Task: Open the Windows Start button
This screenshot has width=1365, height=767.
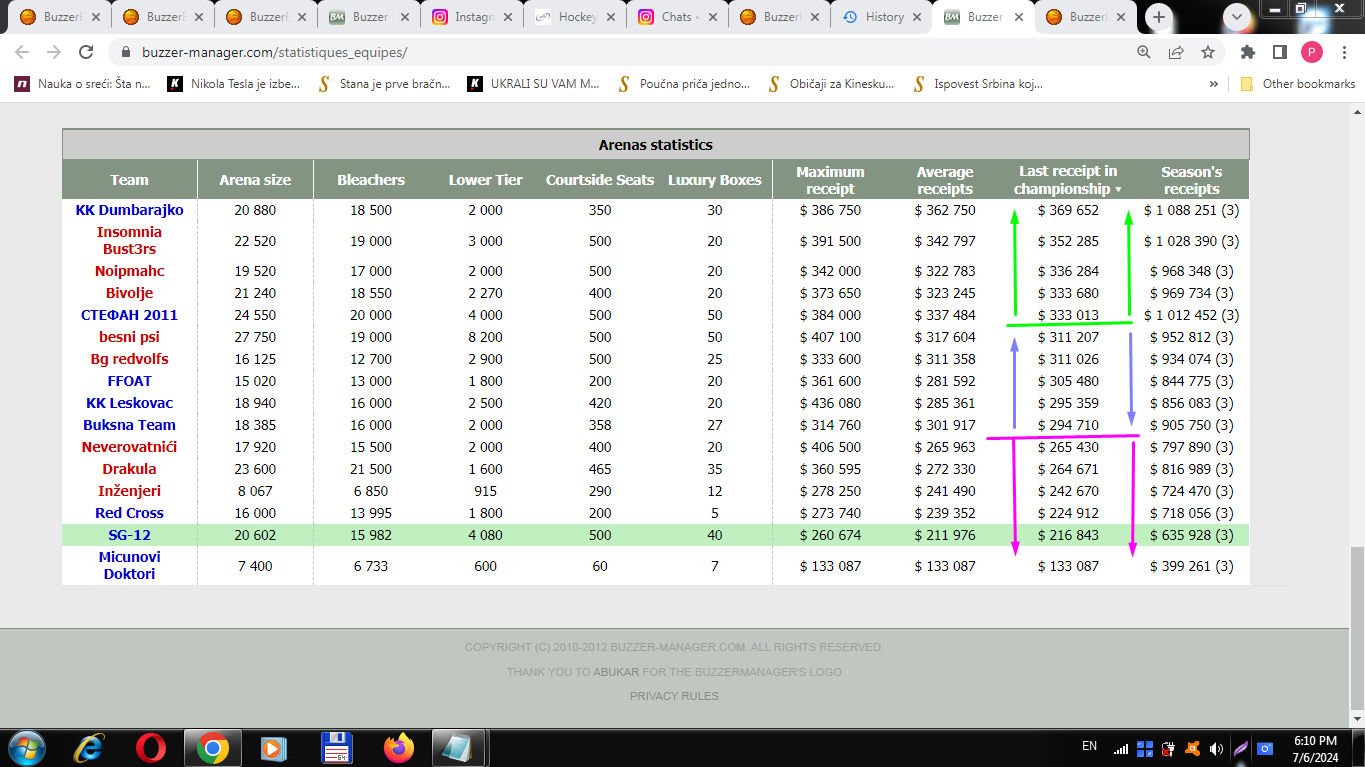Action: 25,748
